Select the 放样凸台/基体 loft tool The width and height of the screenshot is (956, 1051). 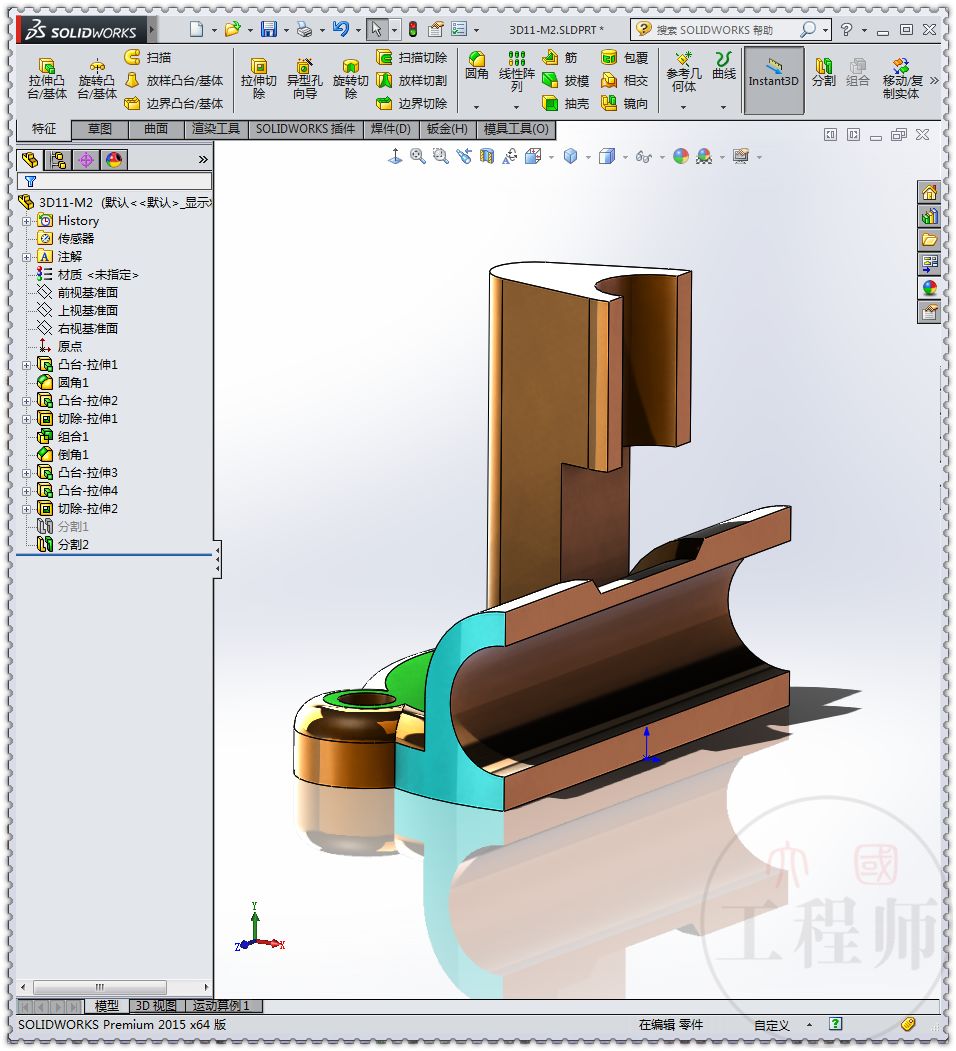[x=175, y=80]
